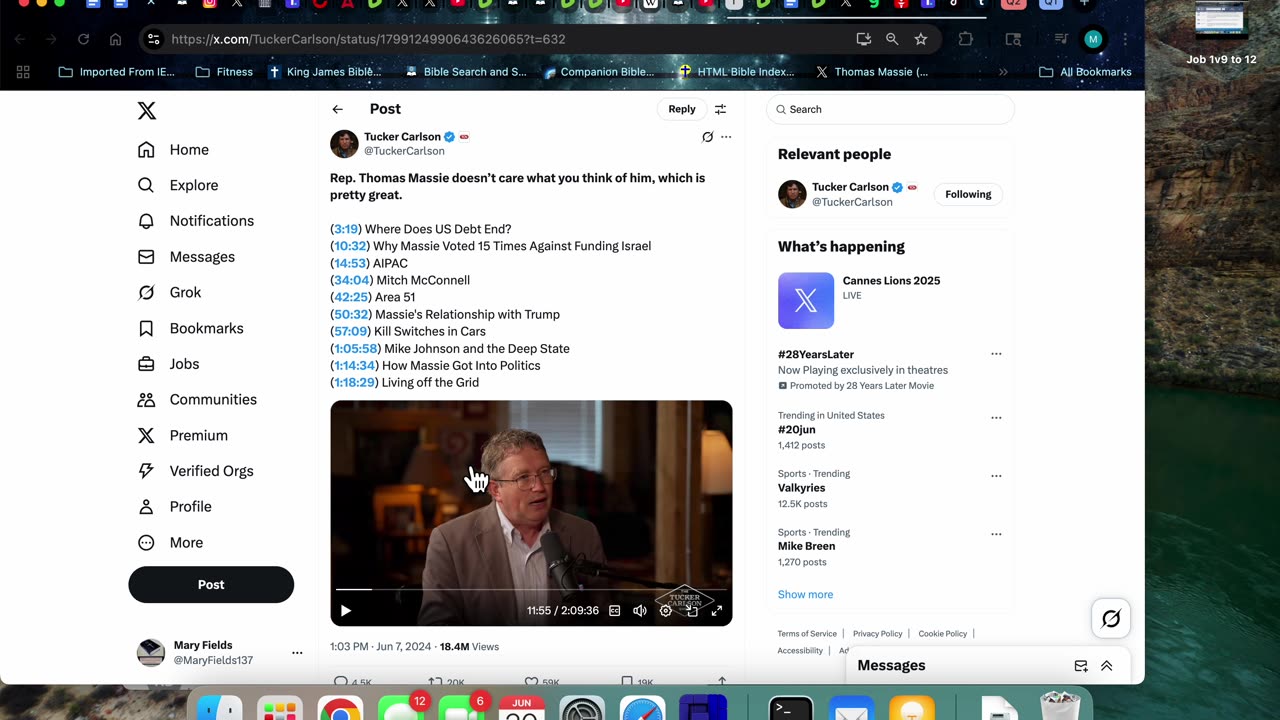Jump to timestamp 34:04 Mitch McConnell
1280x720 pixels.
tap(352, 280)
